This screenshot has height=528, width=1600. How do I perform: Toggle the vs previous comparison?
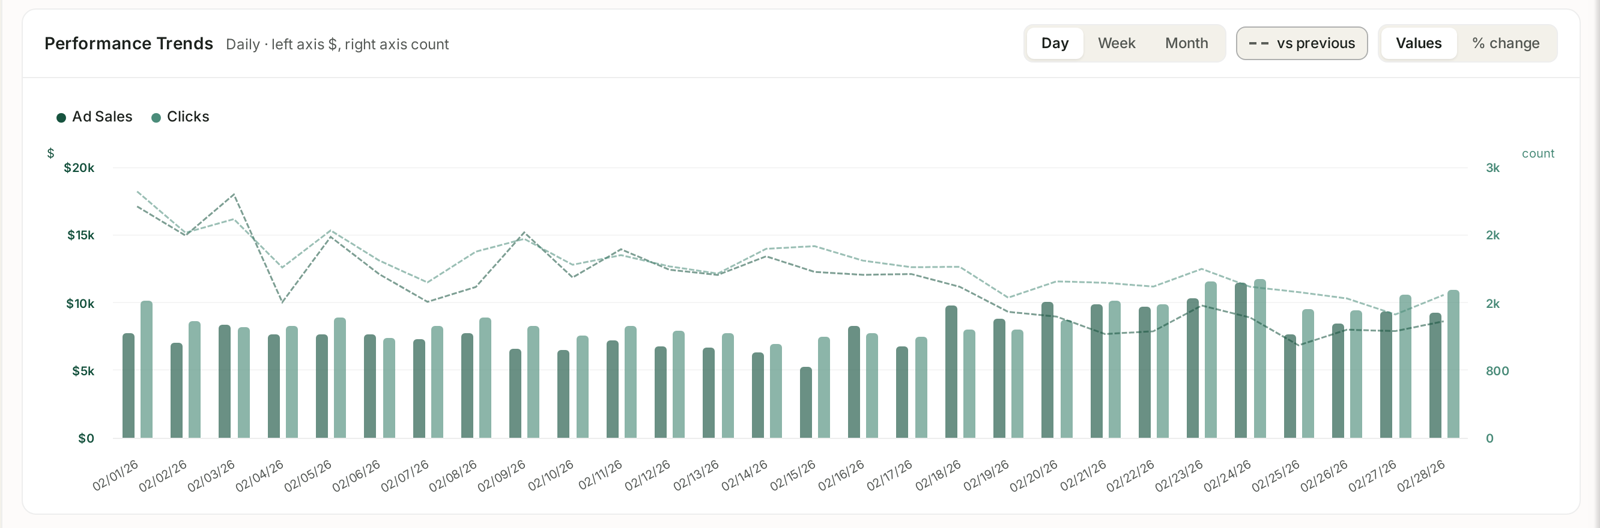pos(1302,43)
